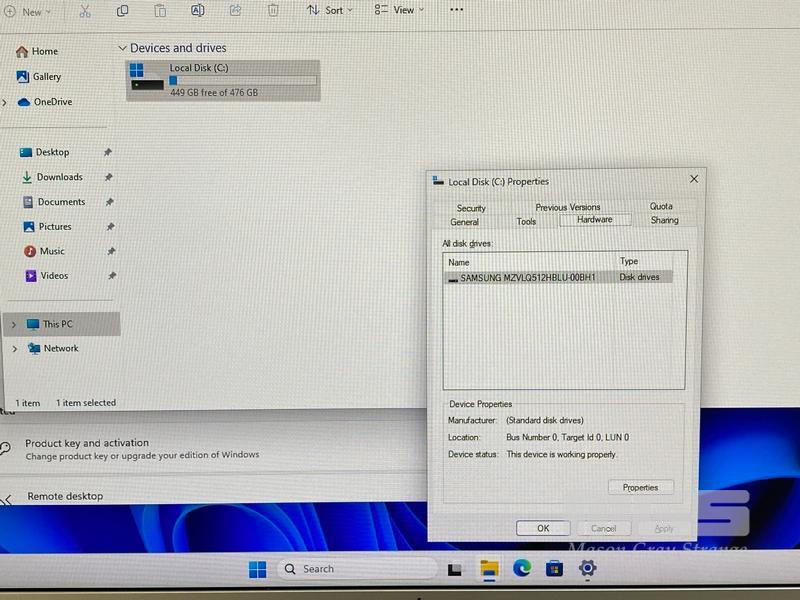
Task: Open Settings gear from the taskbar
Action: (x=587, y=567)
